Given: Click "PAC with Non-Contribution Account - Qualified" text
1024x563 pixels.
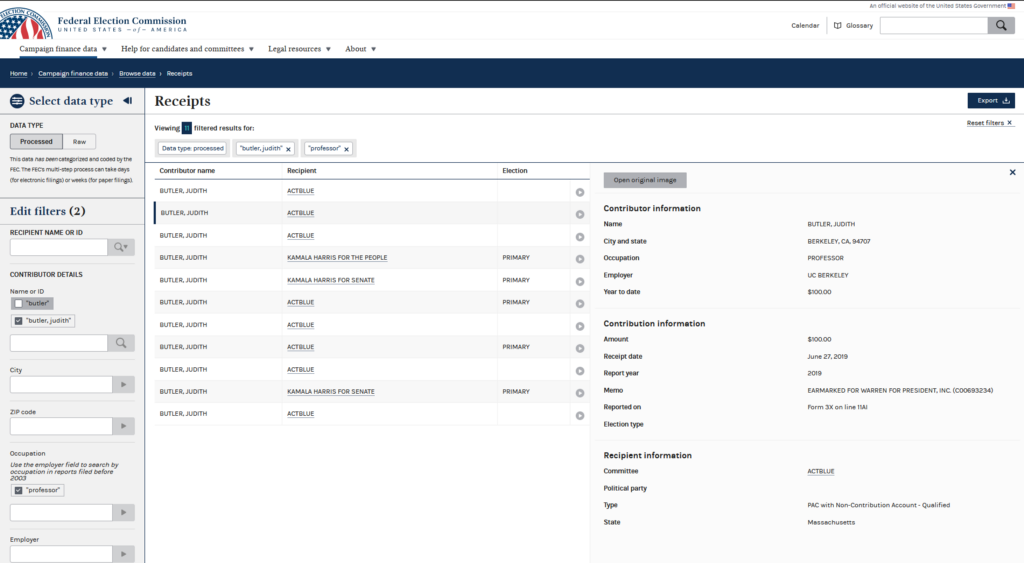Looking at the screenshot, I should click(x=878, y=506).
